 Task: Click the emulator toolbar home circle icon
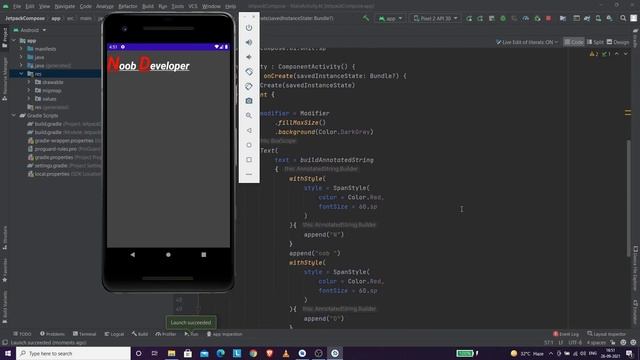point(249,145)
